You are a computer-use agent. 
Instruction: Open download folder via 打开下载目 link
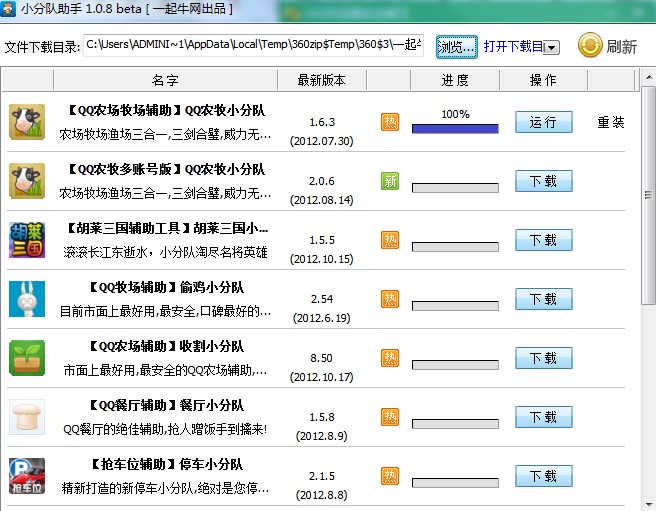pos(513,46)
